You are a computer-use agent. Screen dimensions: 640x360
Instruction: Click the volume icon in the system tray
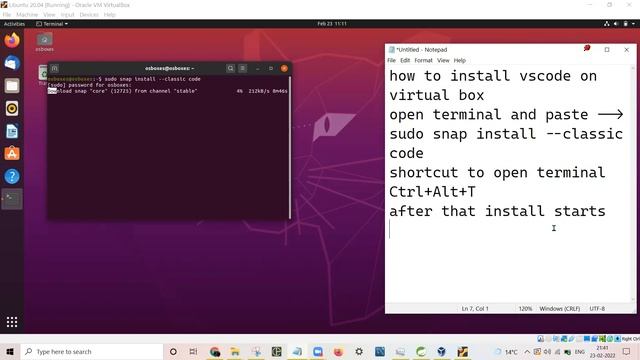[x=547, y=352]
